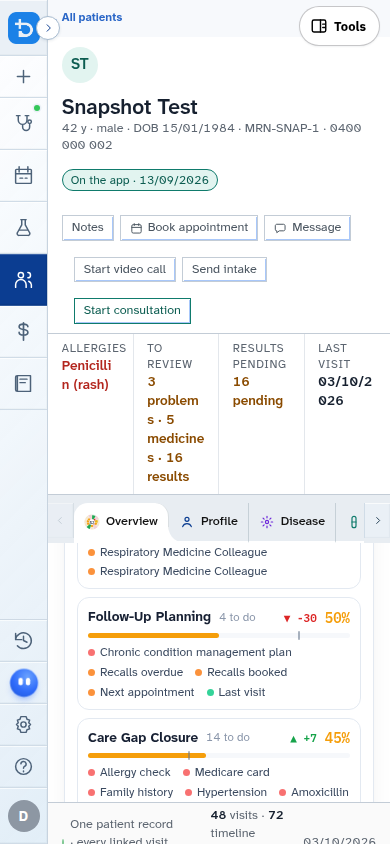The width and height of the screenshot is (390, 844).
Task: Switch to the Profile tab
Action: click(x=209, y=522)
